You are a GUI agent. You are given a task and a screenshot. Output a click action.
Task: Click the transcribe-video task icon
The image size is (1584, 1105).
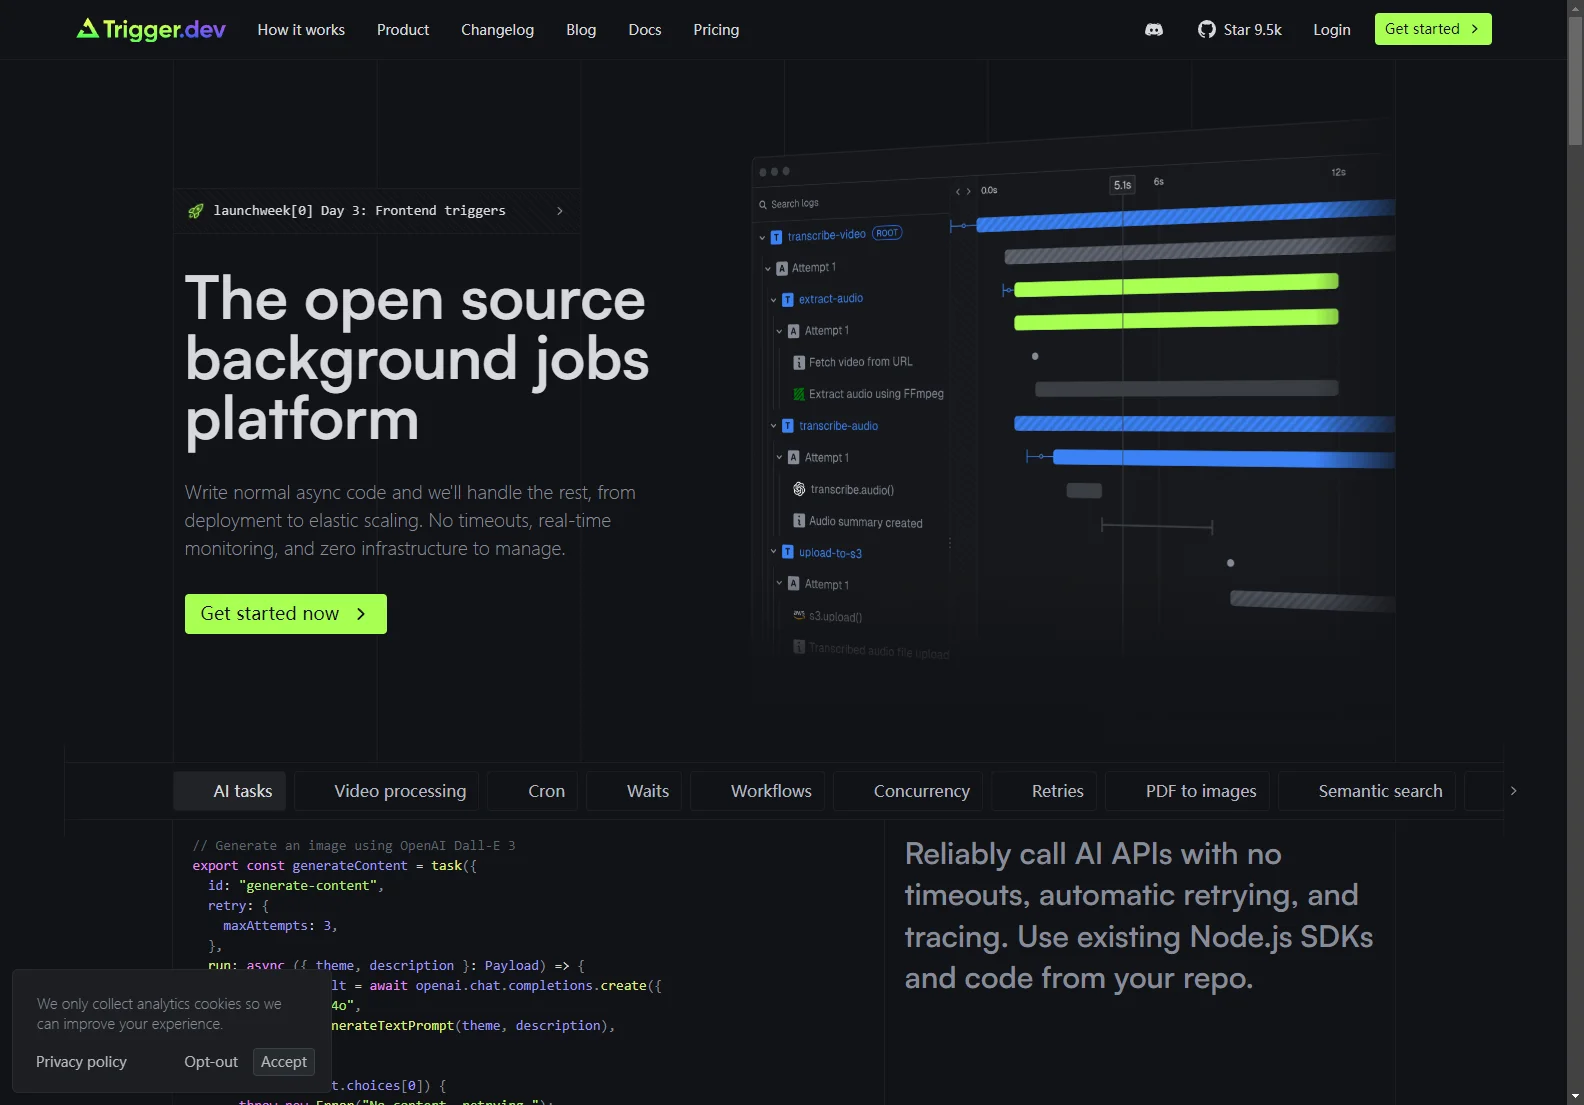click(776, 237)
